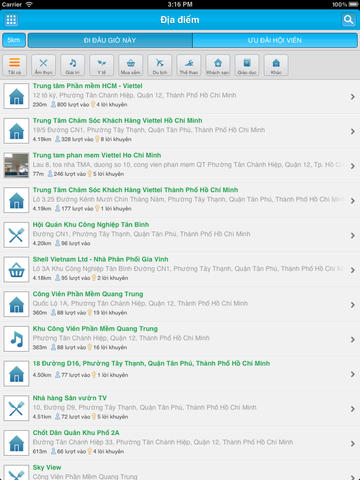Screen dimensions: 360x480
Task: Expand chevron for 18 Đường D16 row
Action: (352, 374)
